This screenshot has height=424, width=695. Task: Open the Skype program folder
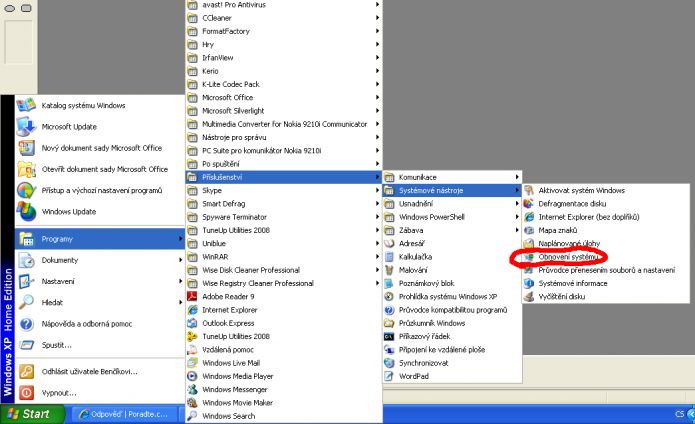[x=284, y=190]
